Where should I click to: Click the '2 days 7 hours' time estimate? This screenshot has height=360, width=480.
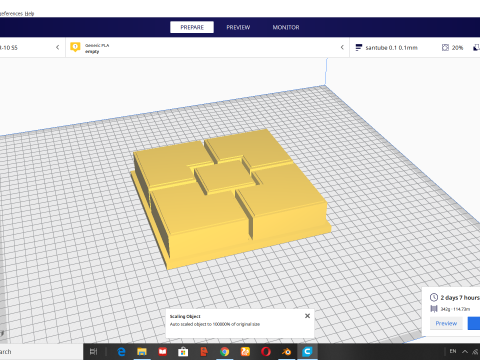460,298
